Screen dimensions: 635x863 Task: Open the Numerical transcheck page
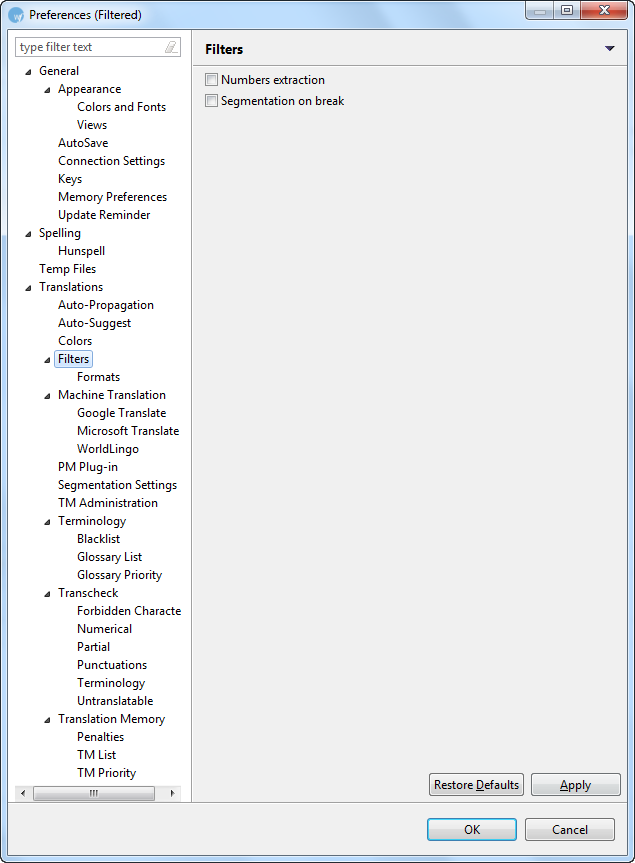[105, 629]
